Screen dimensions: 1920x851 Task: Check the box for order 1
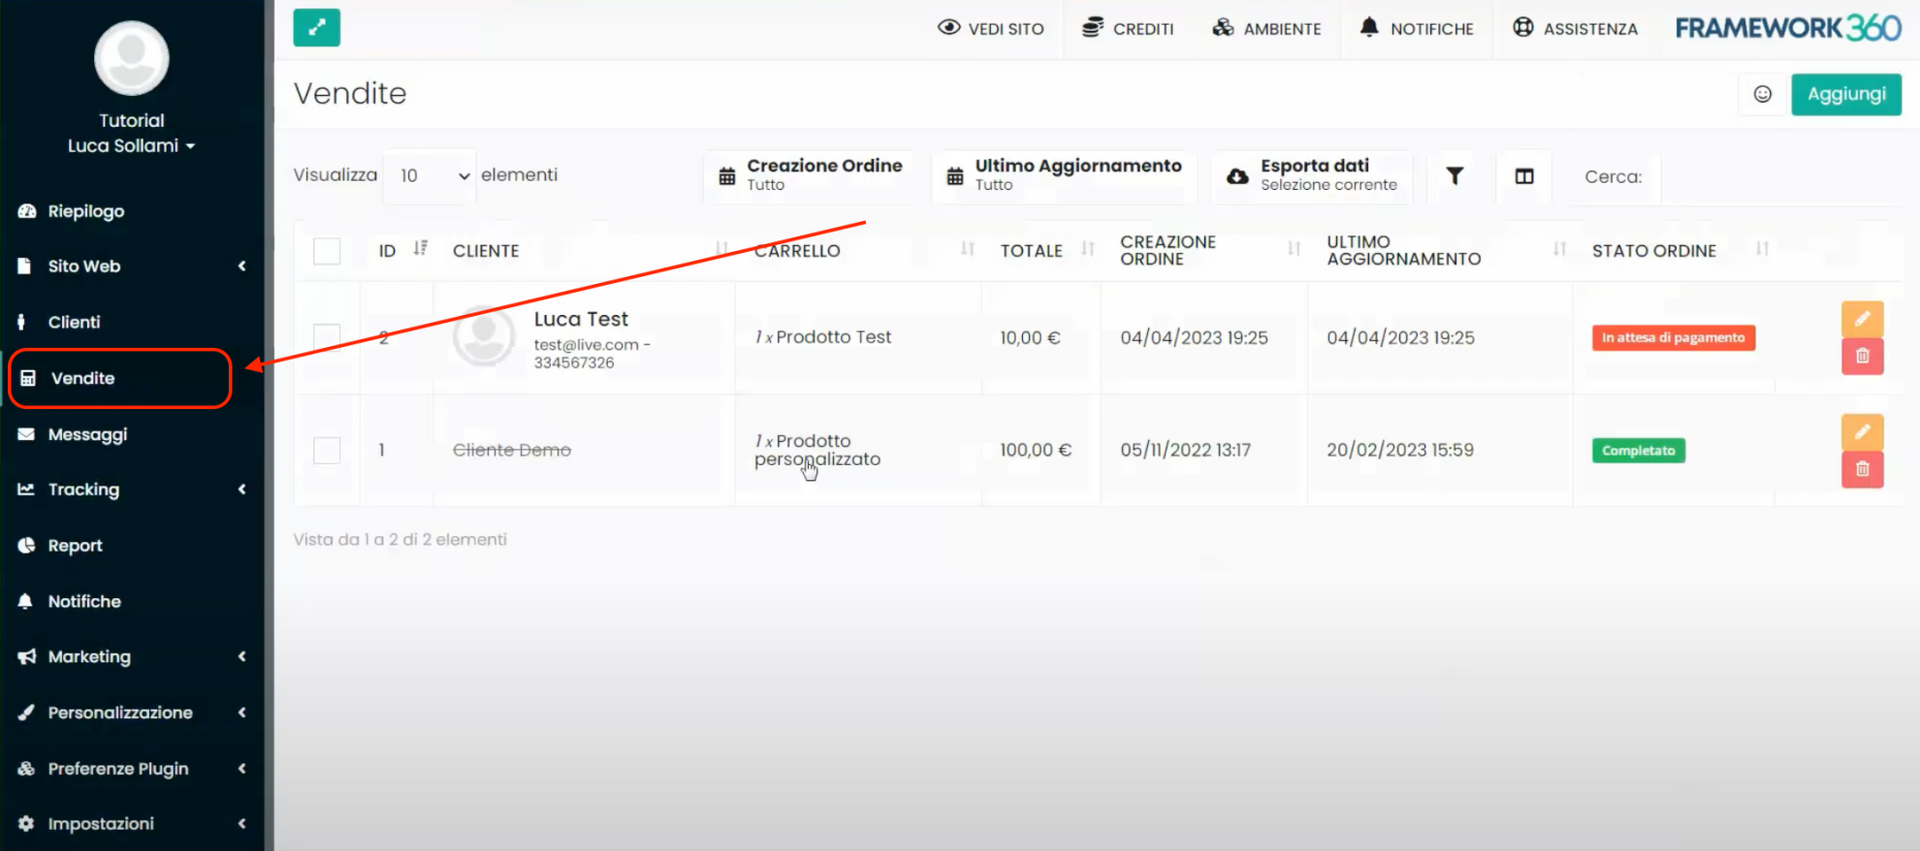point(327,450)
